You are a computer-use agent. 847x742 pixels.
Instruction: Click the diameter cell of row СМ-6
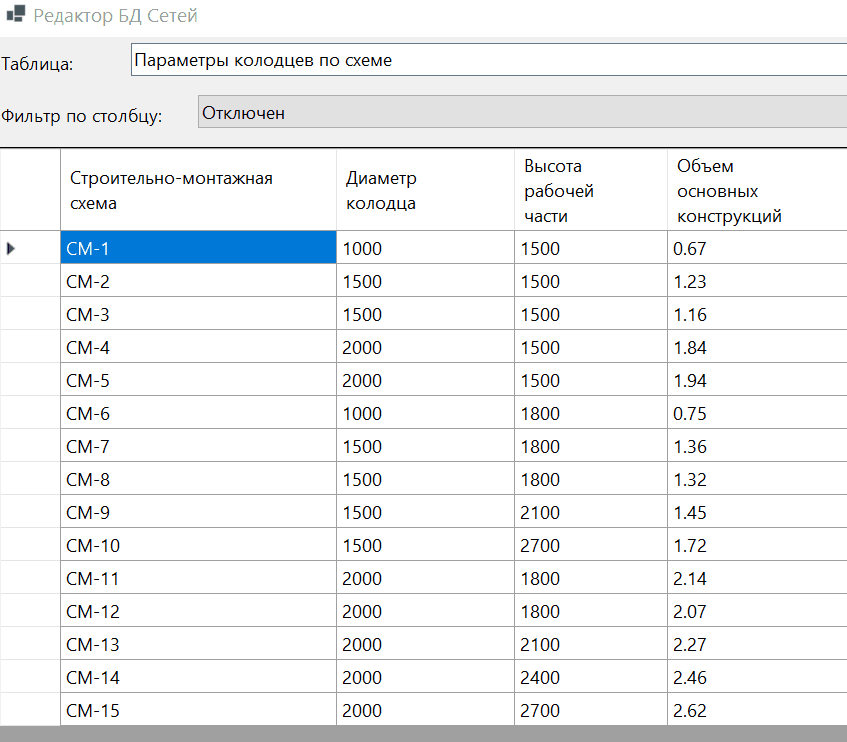tap(425, 413)
